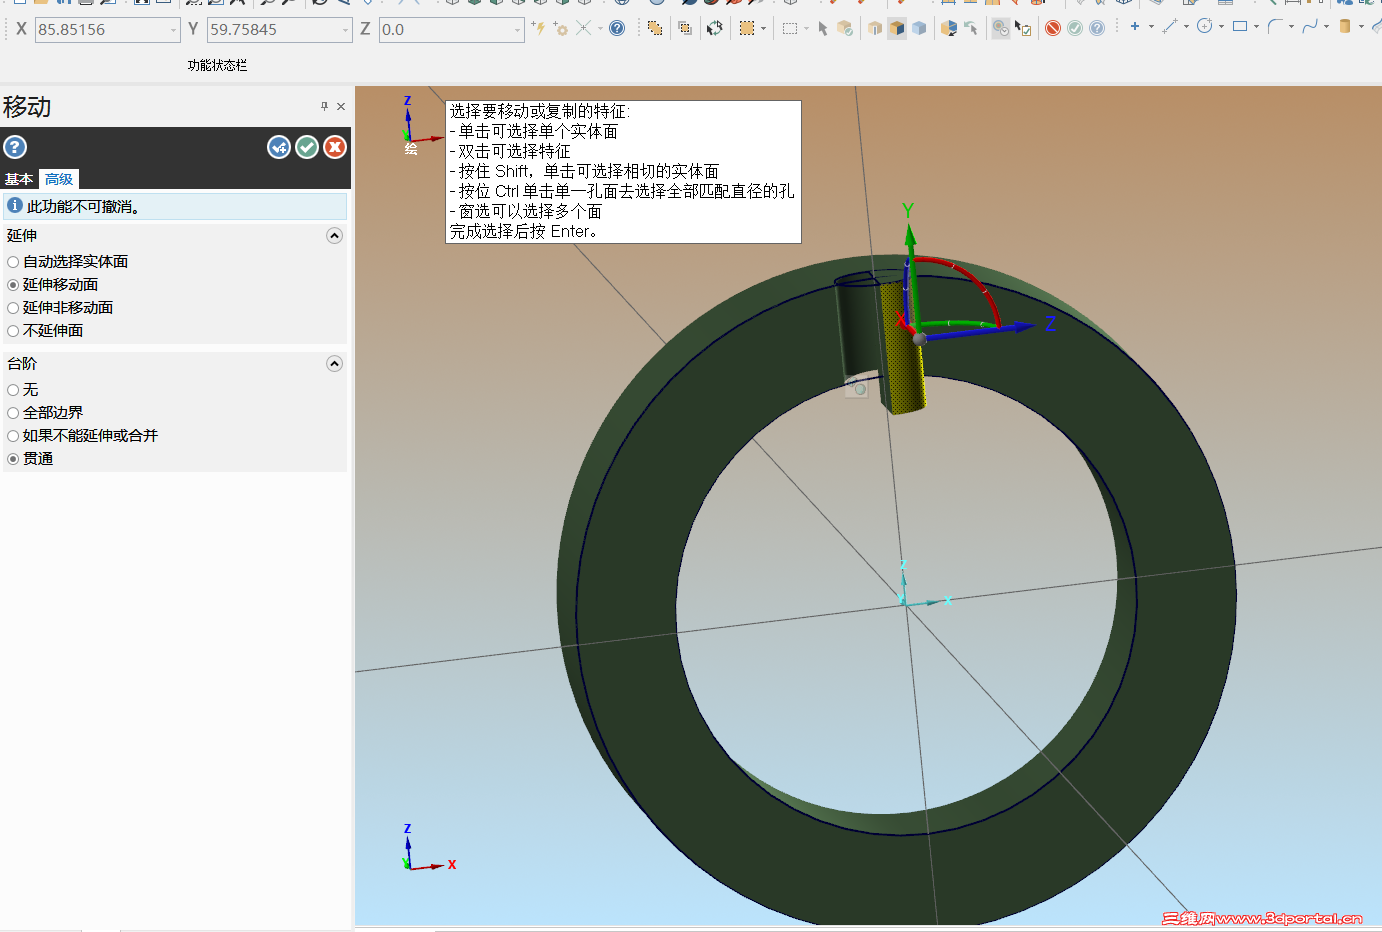
Task: Close the Move panel
Action: [341, 106]
